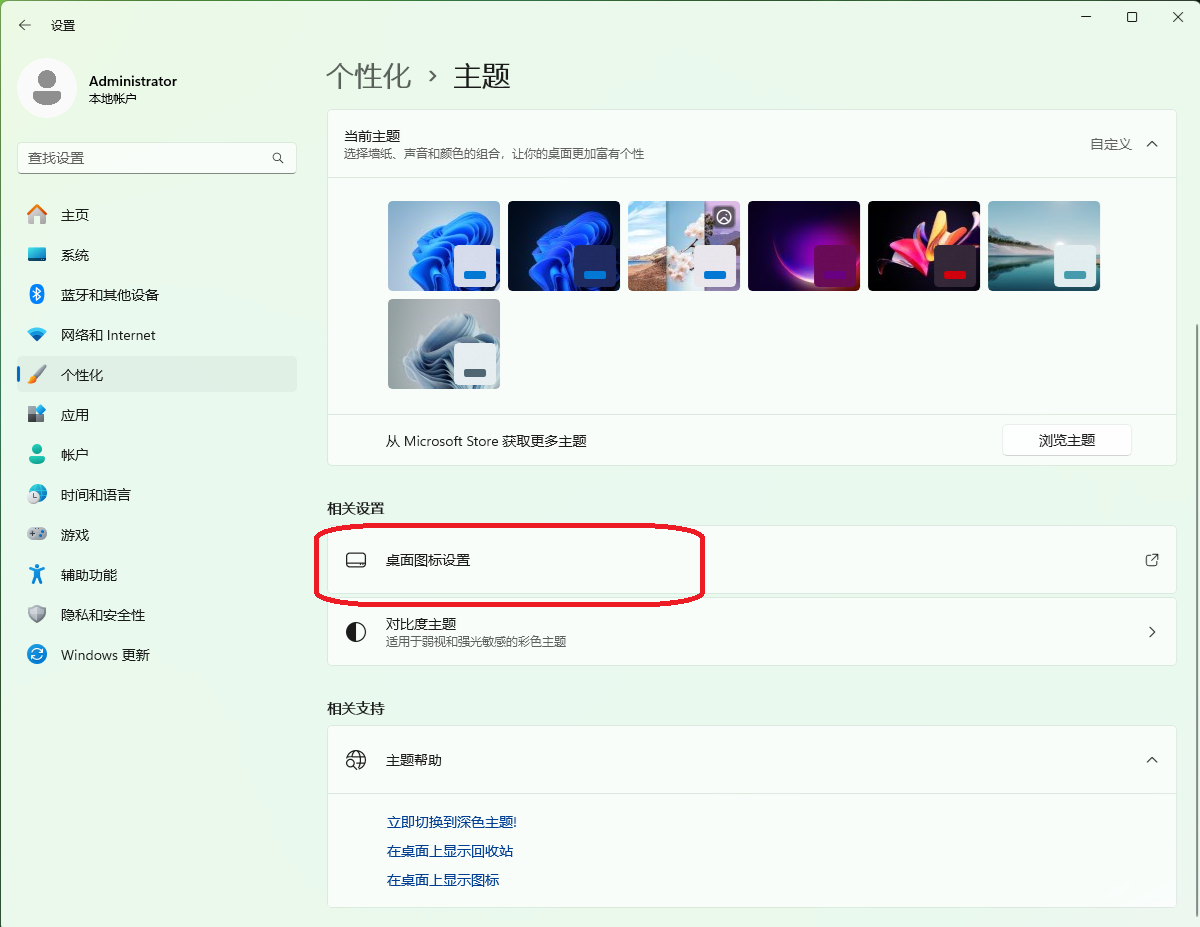Open 时间和语言 settings
This screenshot has width=1200, height=927.
click(x=157, y=495)
